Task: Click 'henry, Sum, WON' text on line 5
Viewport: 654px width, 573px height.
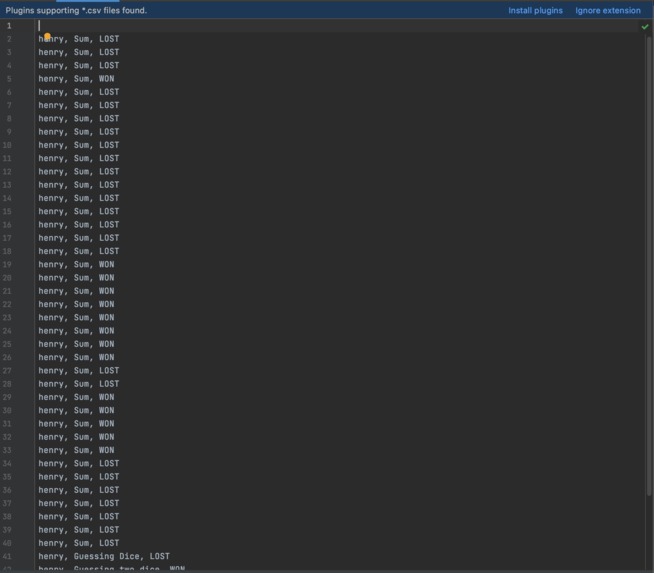Action: [76, 79]
